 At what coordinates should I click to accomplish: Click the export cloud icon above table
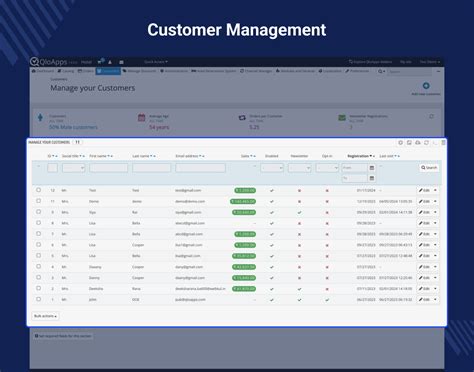pyautogui.click(x=418, y=143)
